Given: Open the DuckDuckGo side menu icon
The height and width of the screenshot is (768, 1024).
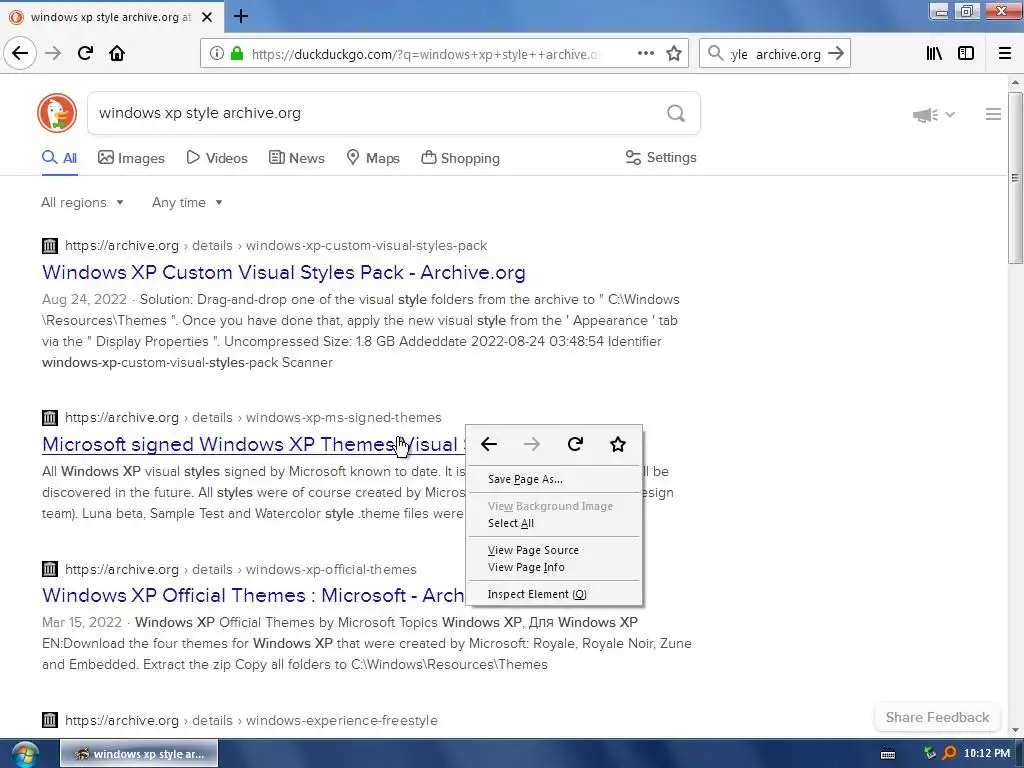Looking at the screenshot, I should (x=993, y=114).
